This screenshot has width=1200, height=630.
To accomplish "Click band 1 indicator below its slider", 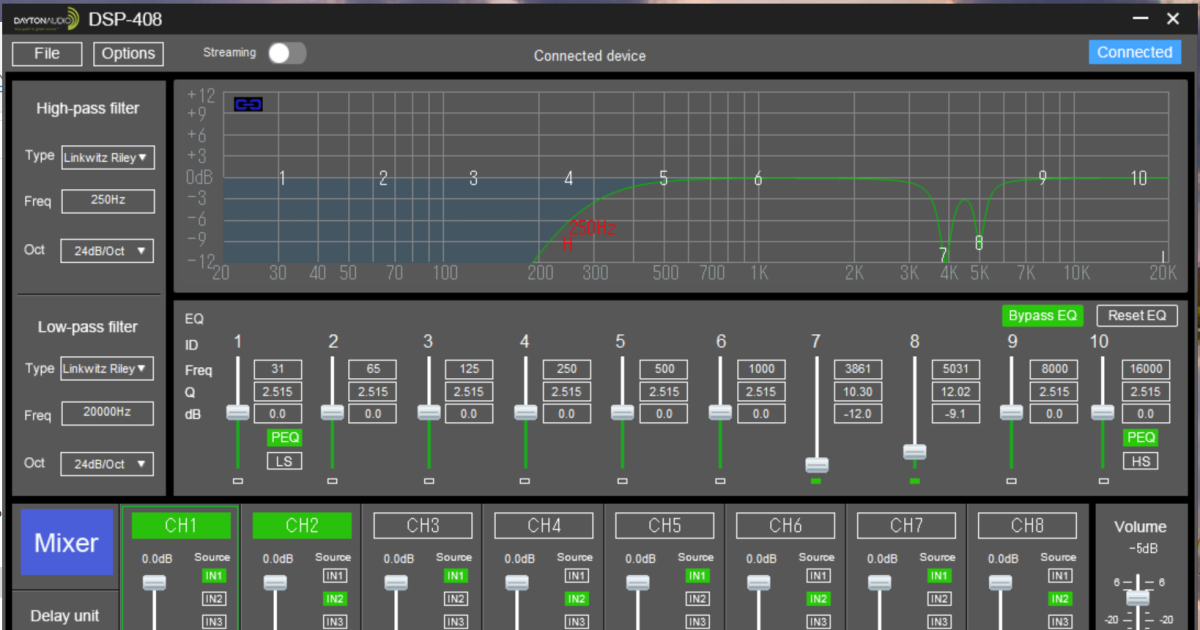I will [x=237, y=481].
